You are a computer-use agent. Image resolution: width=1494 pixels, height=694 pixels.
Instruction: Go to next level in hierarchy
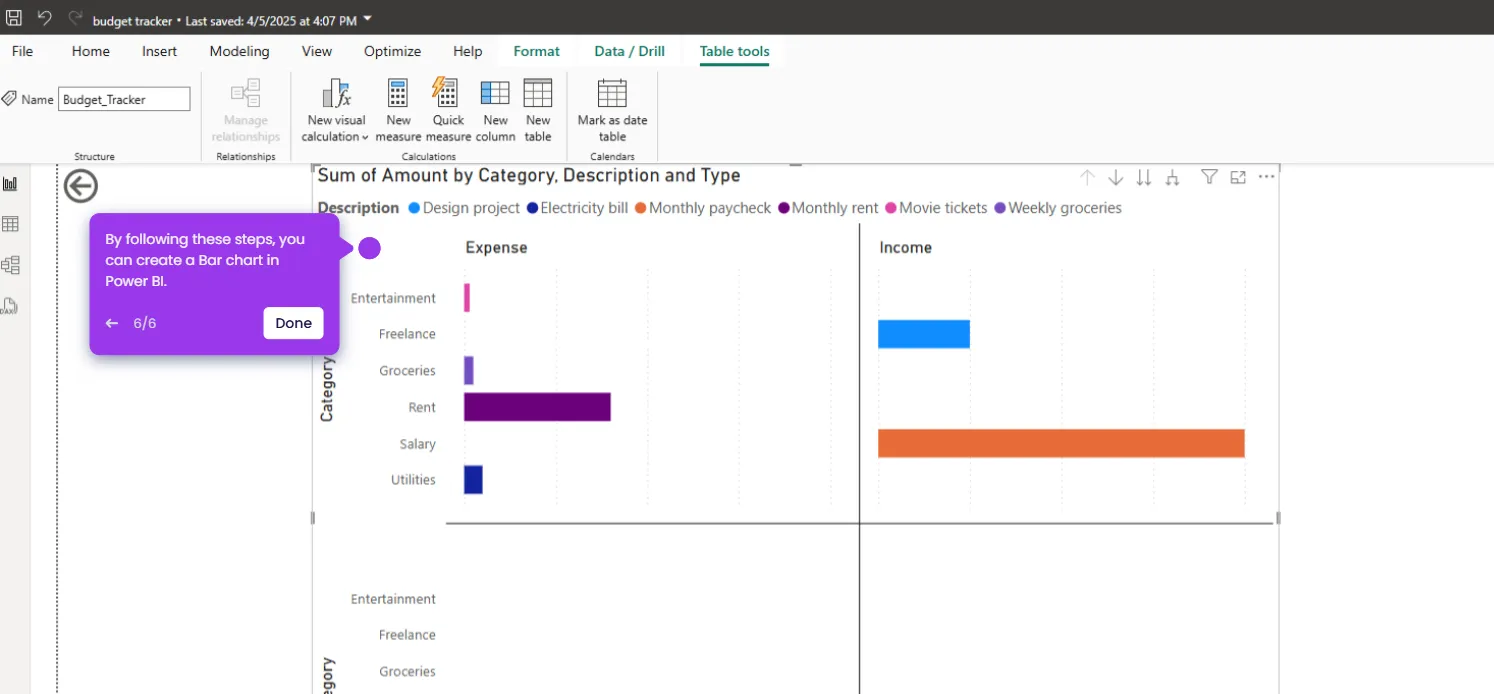point(1144,177)
